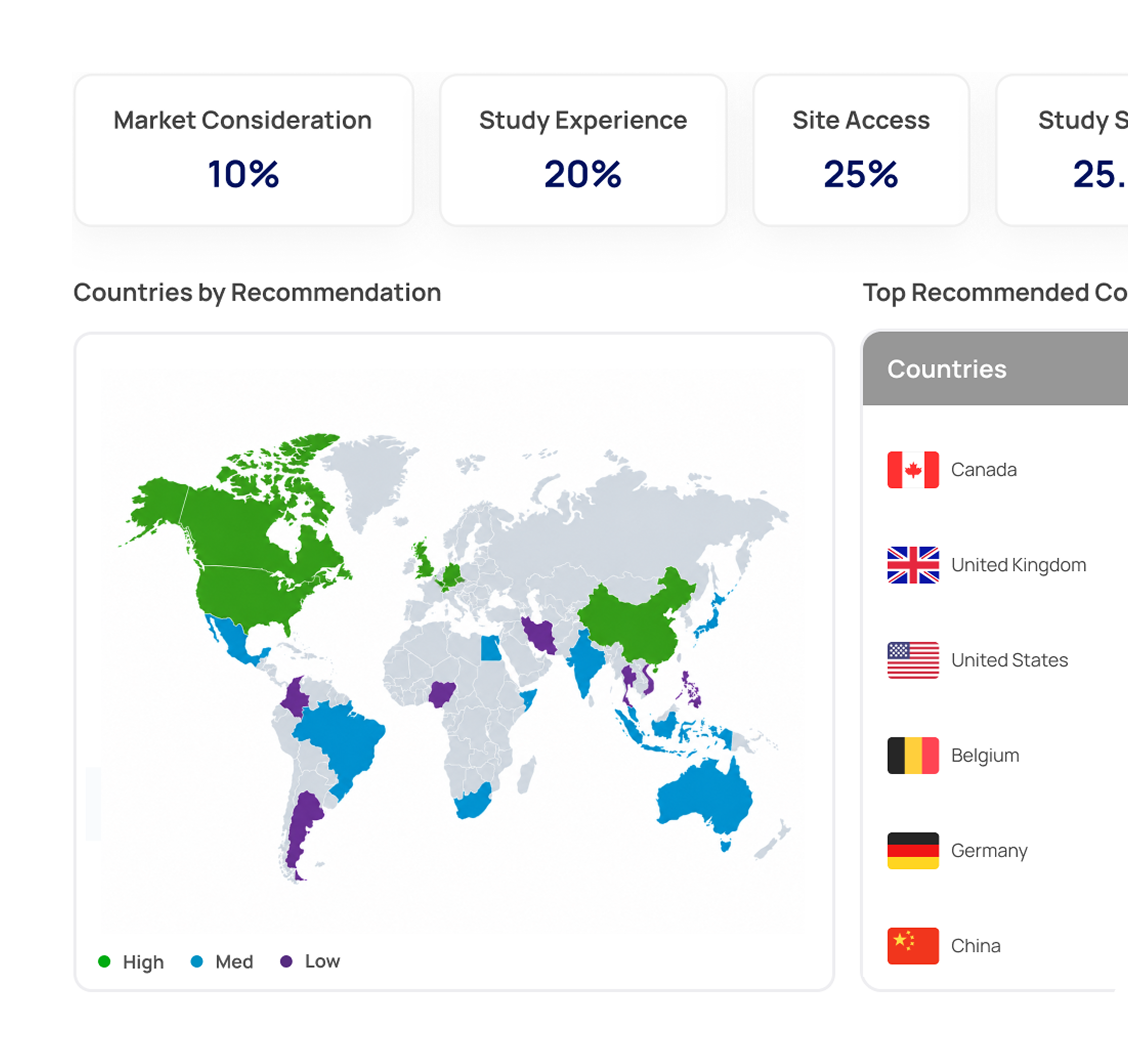Click the 10% value
The image size is (1128, 1056).
point(244,174)
